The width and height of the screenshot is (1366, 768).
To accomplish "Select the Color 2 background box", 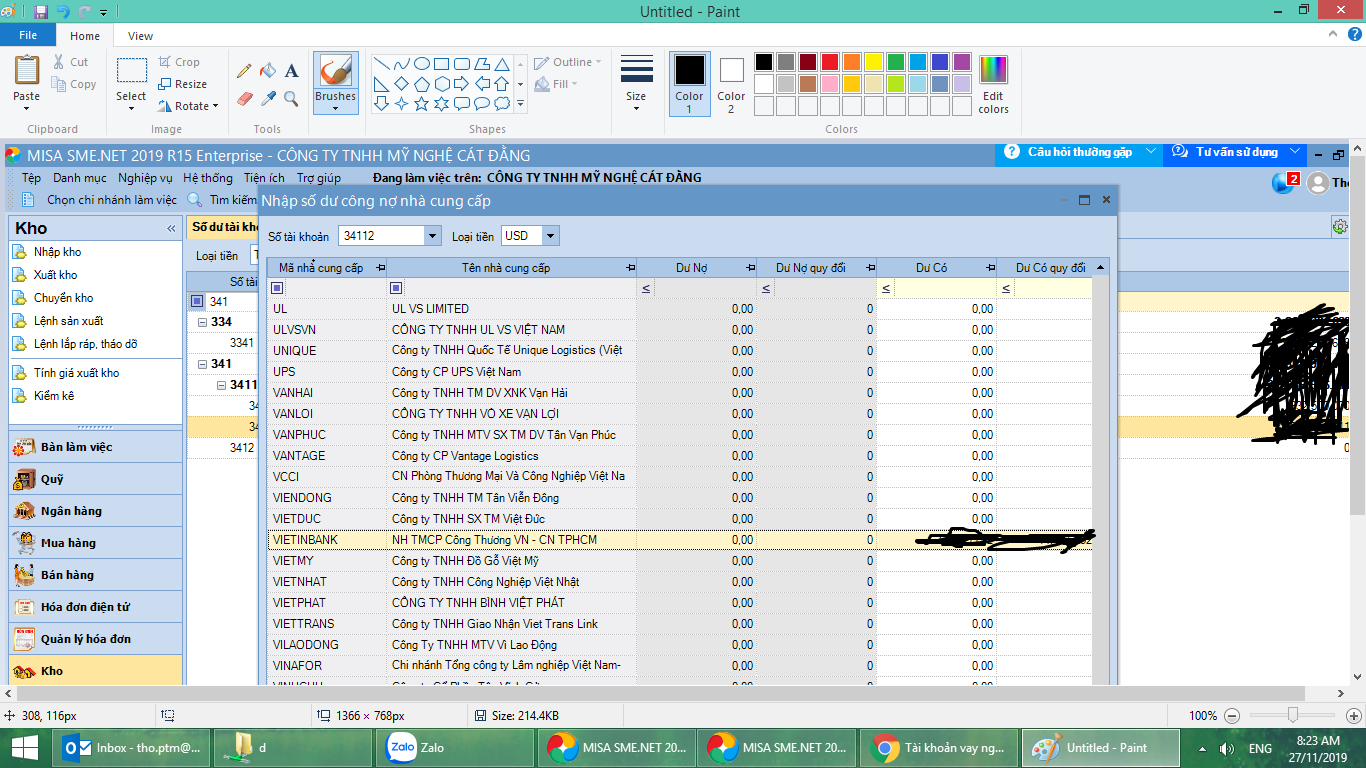I will [731, 83].
